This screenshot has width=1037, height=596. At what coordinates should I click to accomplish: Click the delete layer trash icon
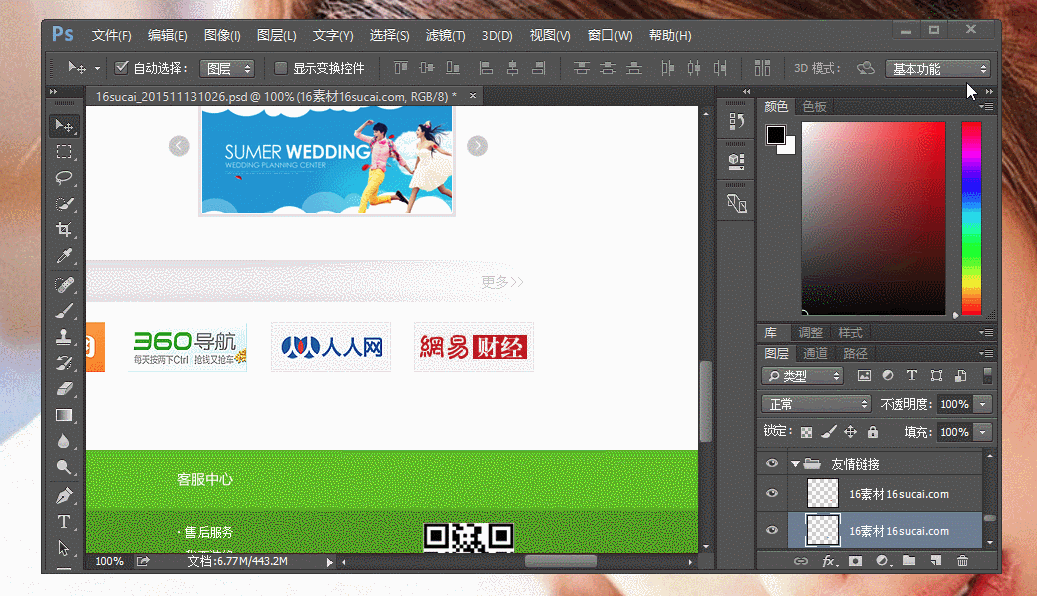(962, 561)
